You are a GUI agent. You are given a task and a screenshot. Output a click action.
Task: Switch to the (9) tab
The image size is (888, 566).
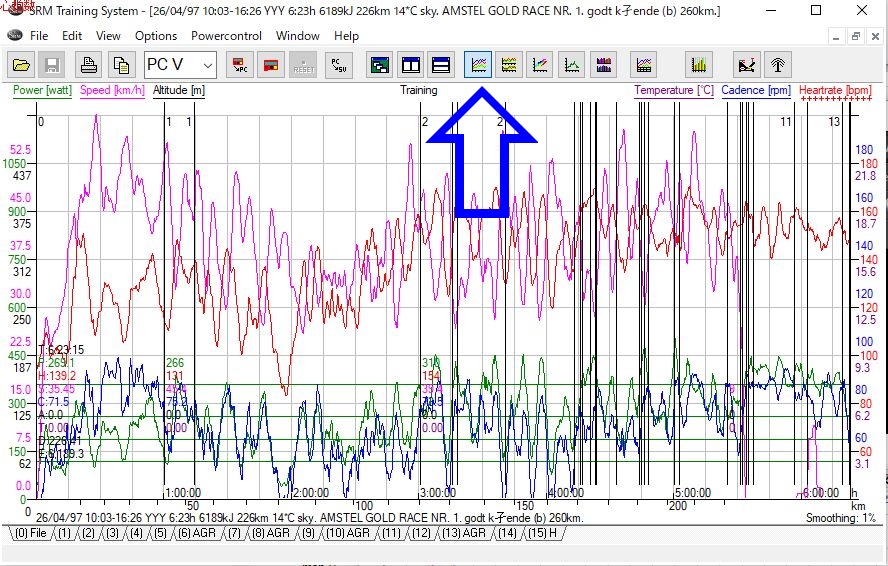308,533
